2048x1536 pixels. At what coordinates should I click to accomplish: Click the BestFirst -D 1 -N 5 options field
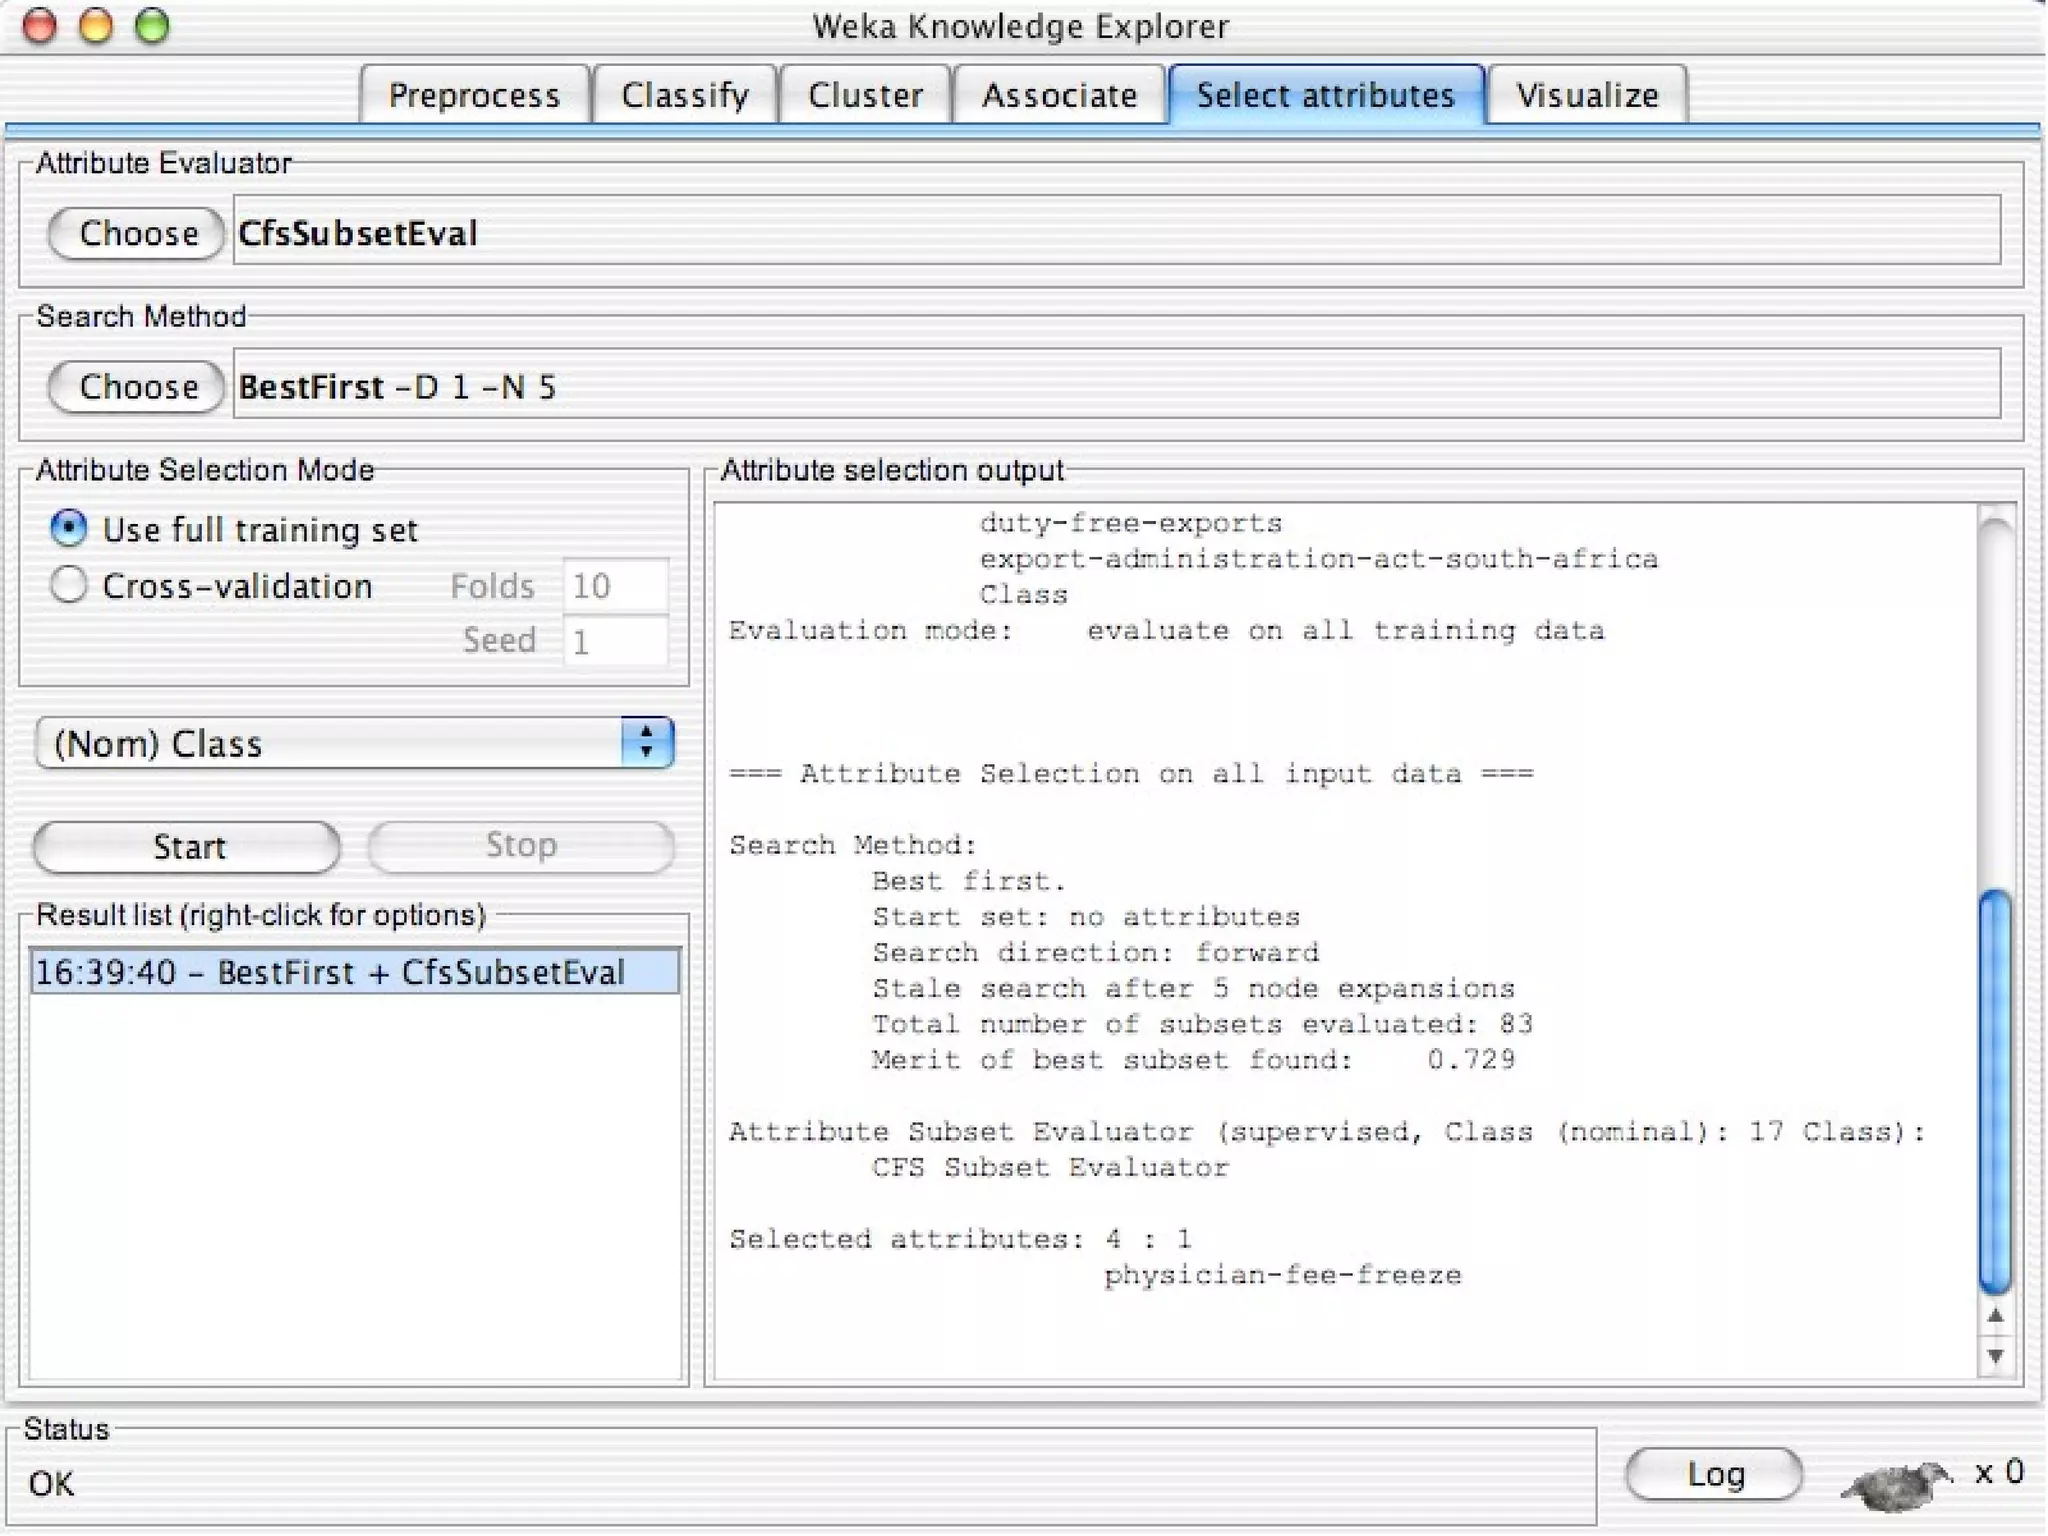click(x=1115, y=387)
